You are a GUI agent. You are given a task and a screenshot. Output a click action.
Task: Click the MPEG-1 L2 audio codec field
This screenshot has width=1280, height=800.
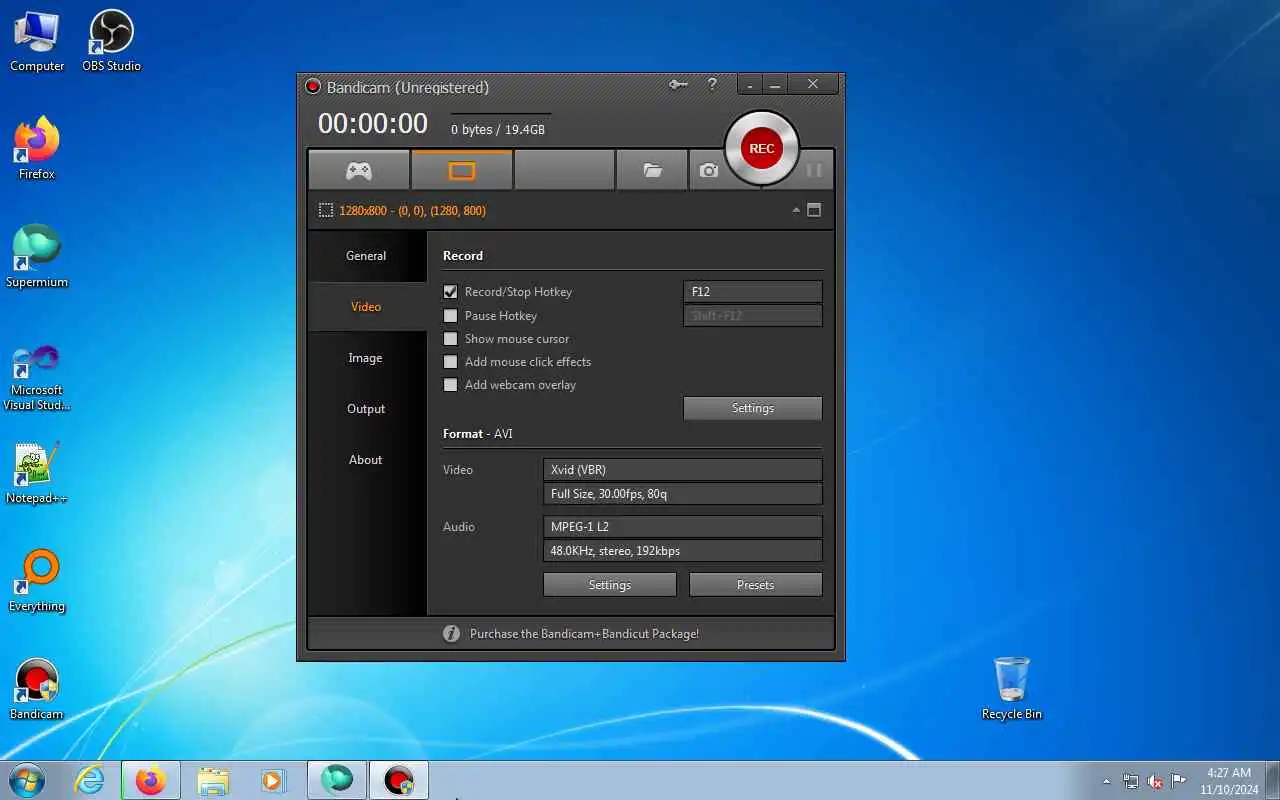point(683,527)
